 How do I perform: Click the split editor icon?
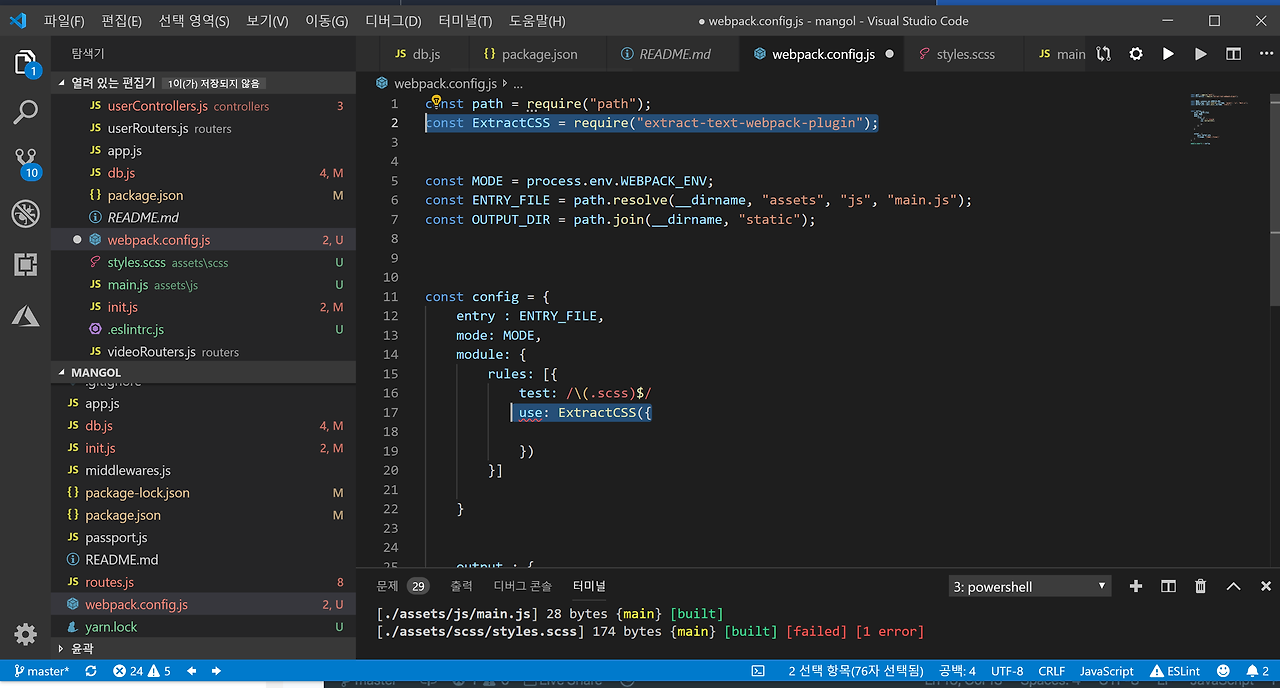[1233, 54]
